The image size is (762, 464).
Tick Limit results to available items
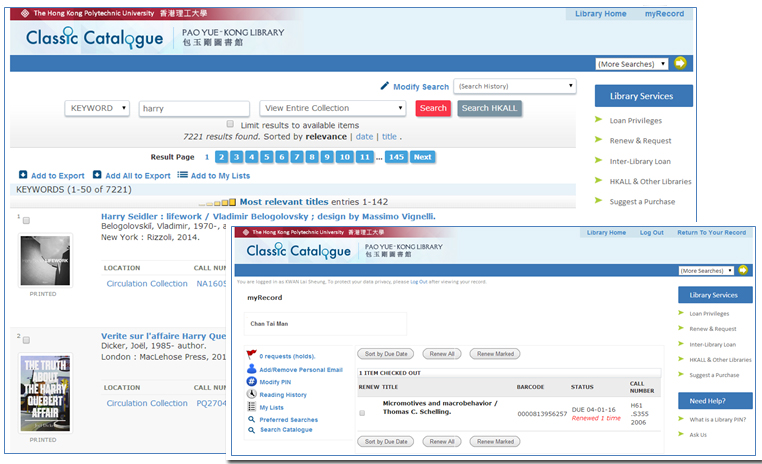pos(230,124)
